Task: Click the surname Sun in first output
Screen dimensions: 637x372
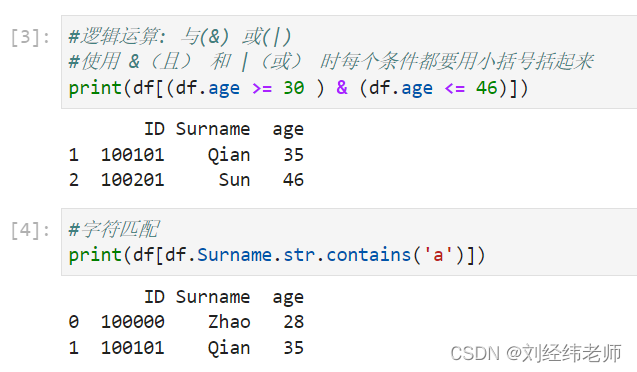Action: click(234, 180)
